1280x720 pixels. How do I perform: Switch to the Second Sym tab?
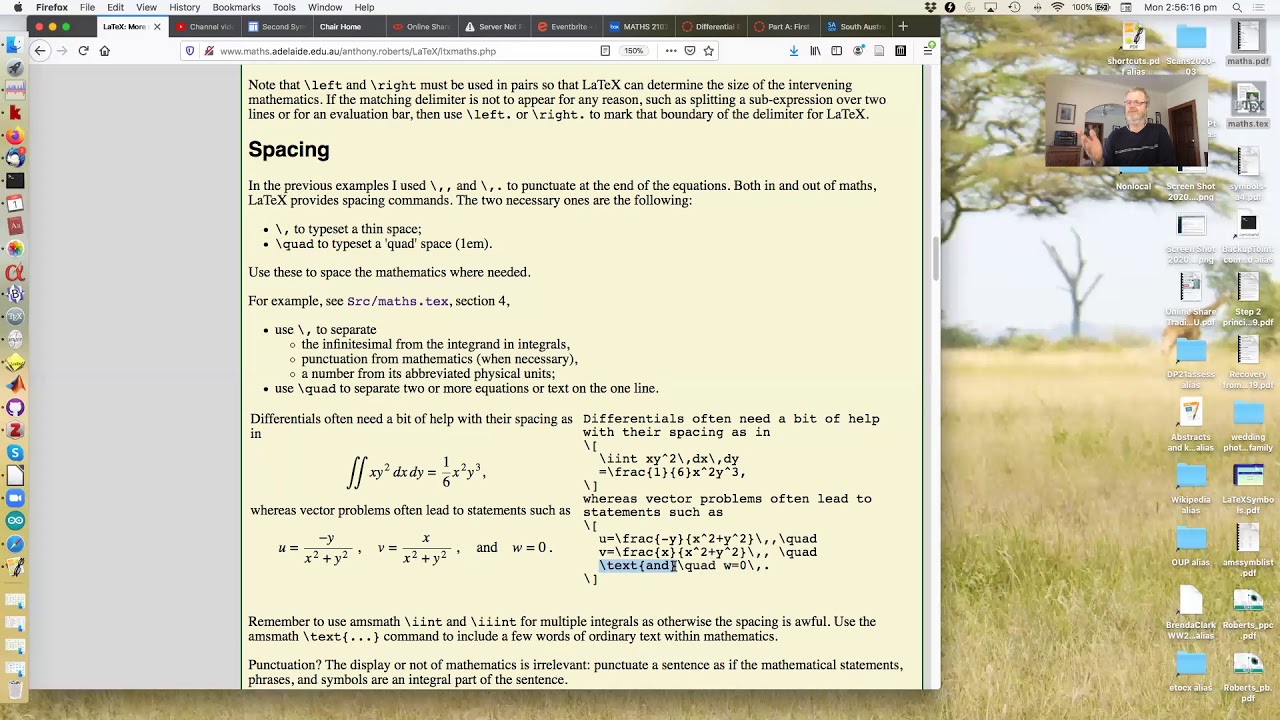pyautogui.click(x=275, y=27)
